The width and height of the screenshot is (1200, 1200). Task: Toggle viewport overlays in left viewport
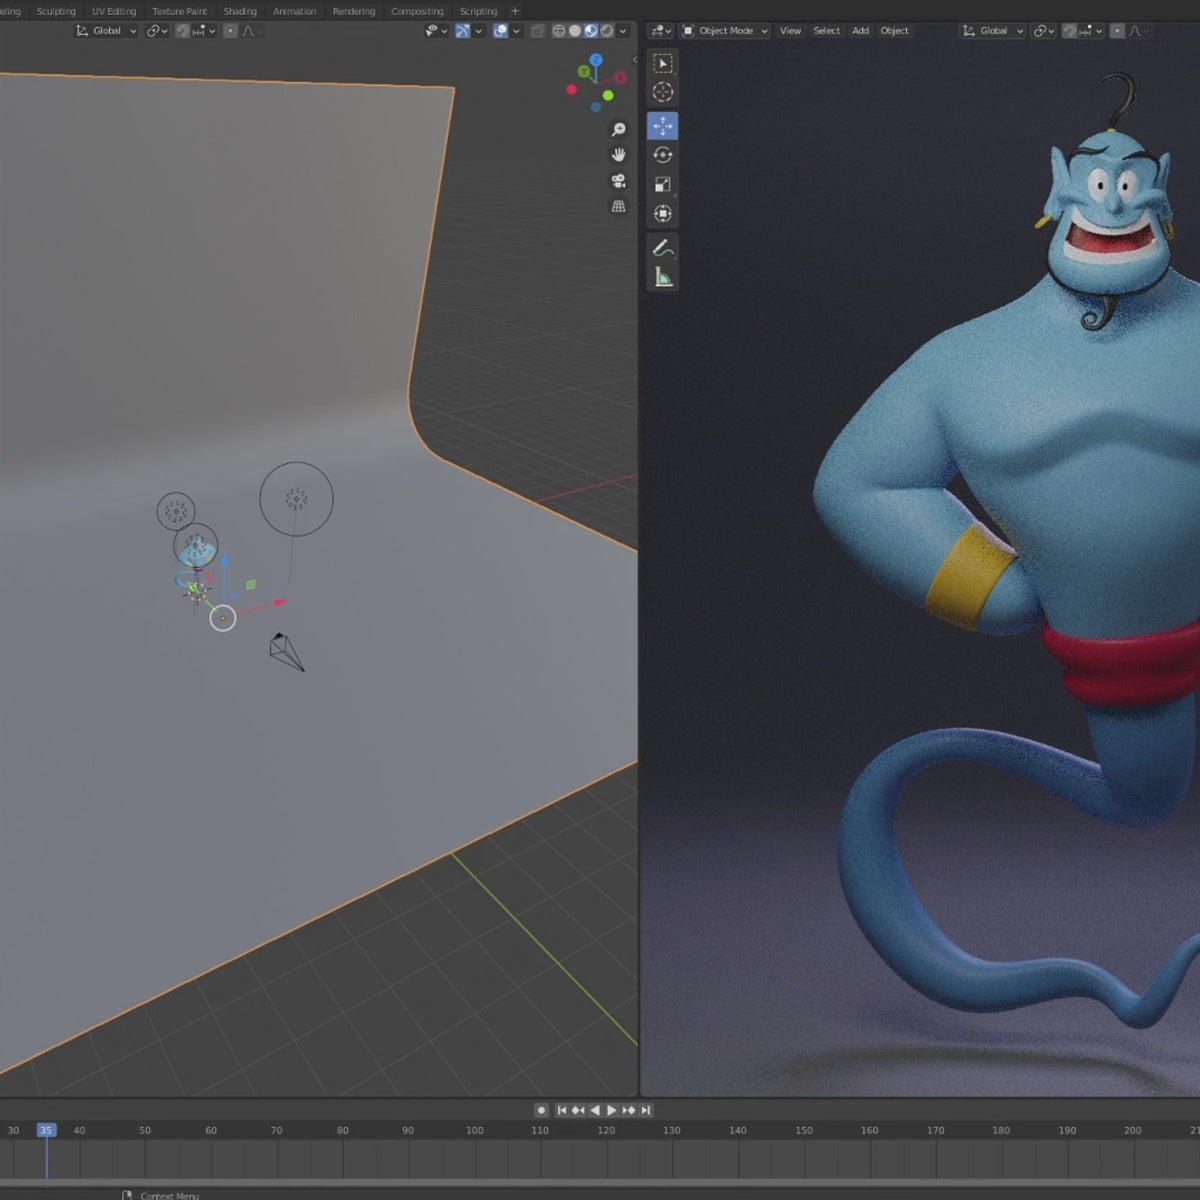click(x=500, y=31)
